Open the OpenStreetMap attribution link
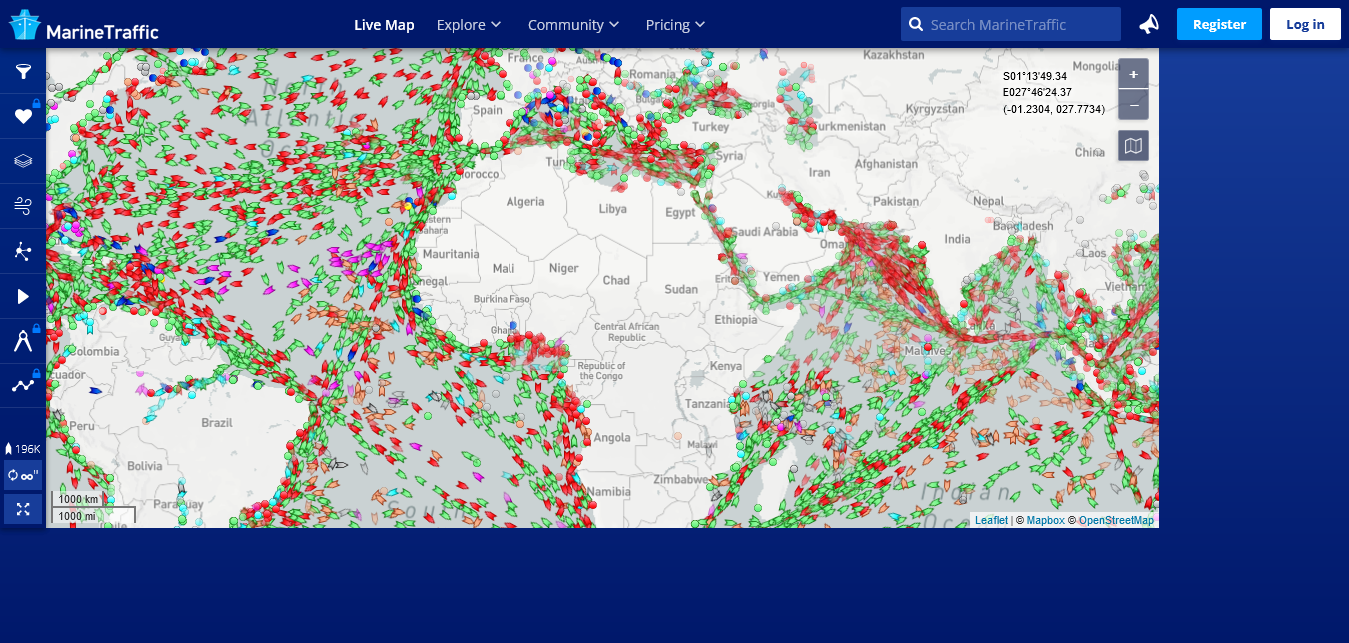 click(x=1116, y=520)
